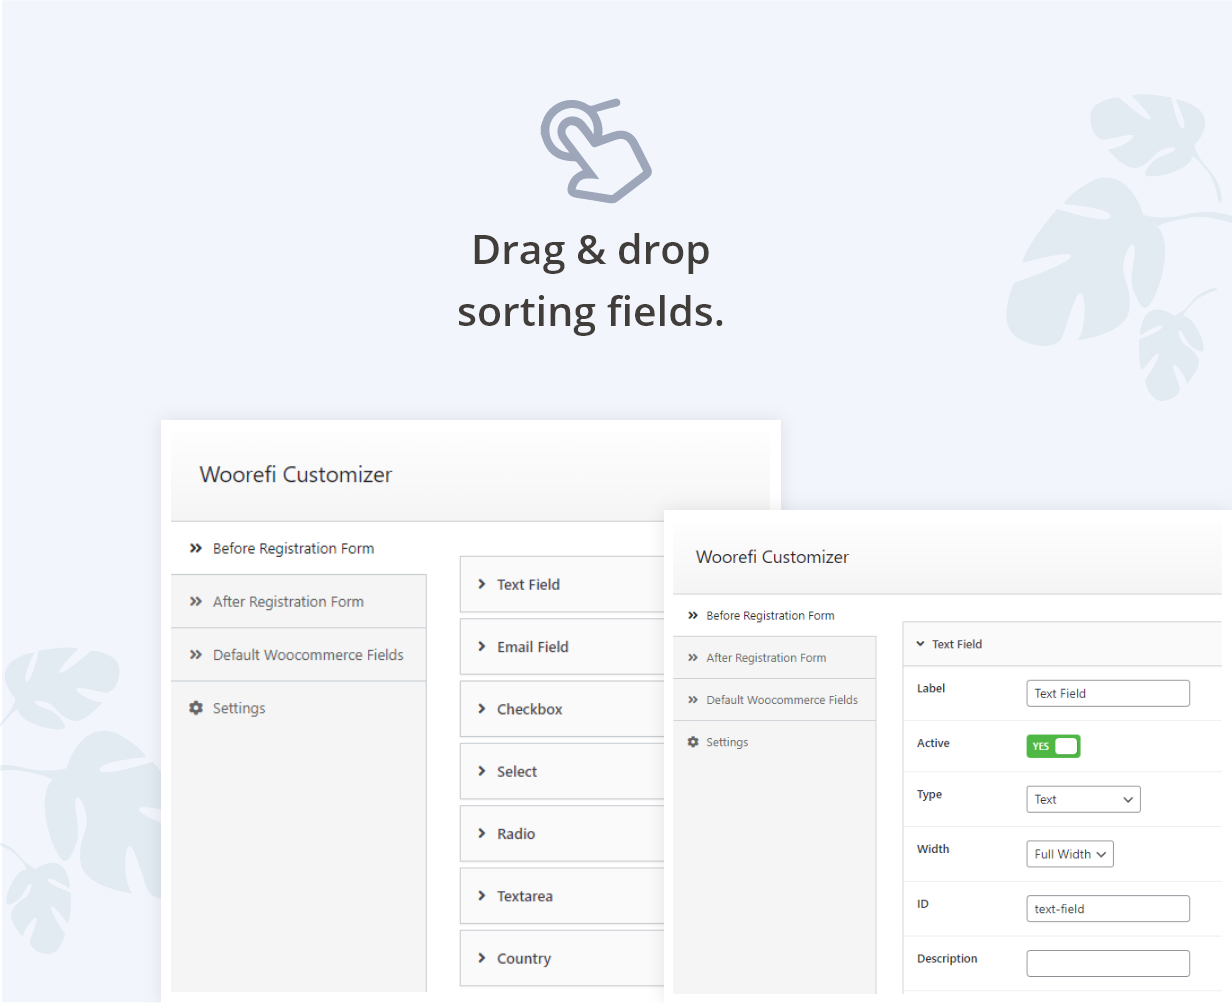Click the Settings gear icon in back window

click(196, 708)
